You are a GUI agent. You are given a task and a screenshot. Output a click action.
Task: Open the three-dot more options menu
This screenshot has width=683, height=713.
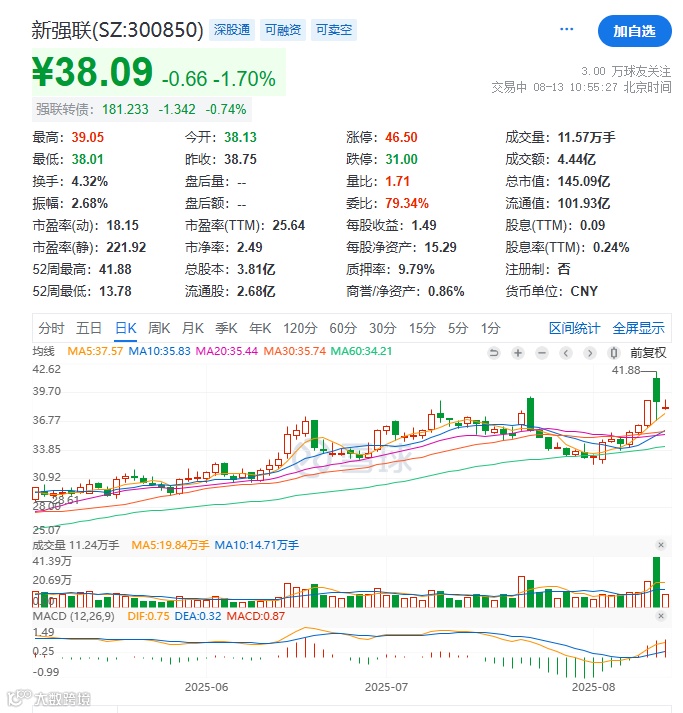[566, 29]
